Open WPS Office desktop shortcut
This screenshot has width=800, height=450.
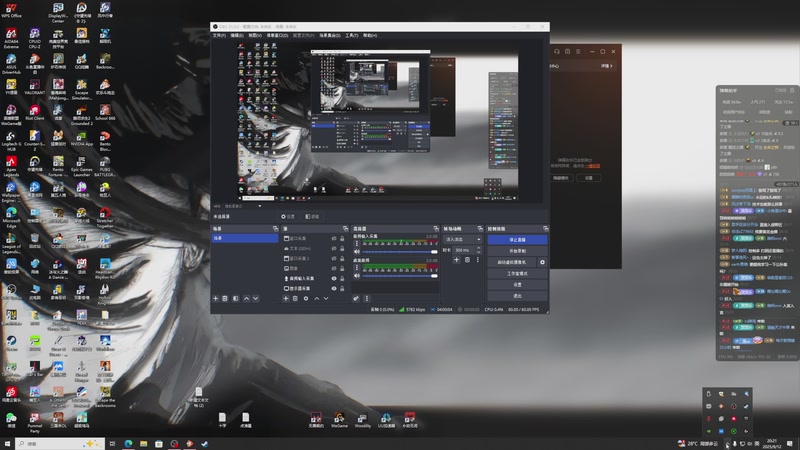pyautogui.click(x=11, y=10)
